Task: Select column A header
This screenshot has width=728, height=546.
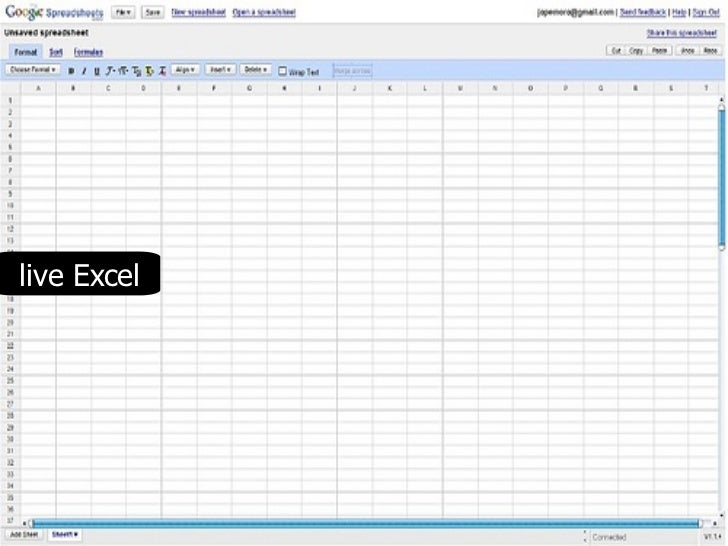Action: pos(38,88)
